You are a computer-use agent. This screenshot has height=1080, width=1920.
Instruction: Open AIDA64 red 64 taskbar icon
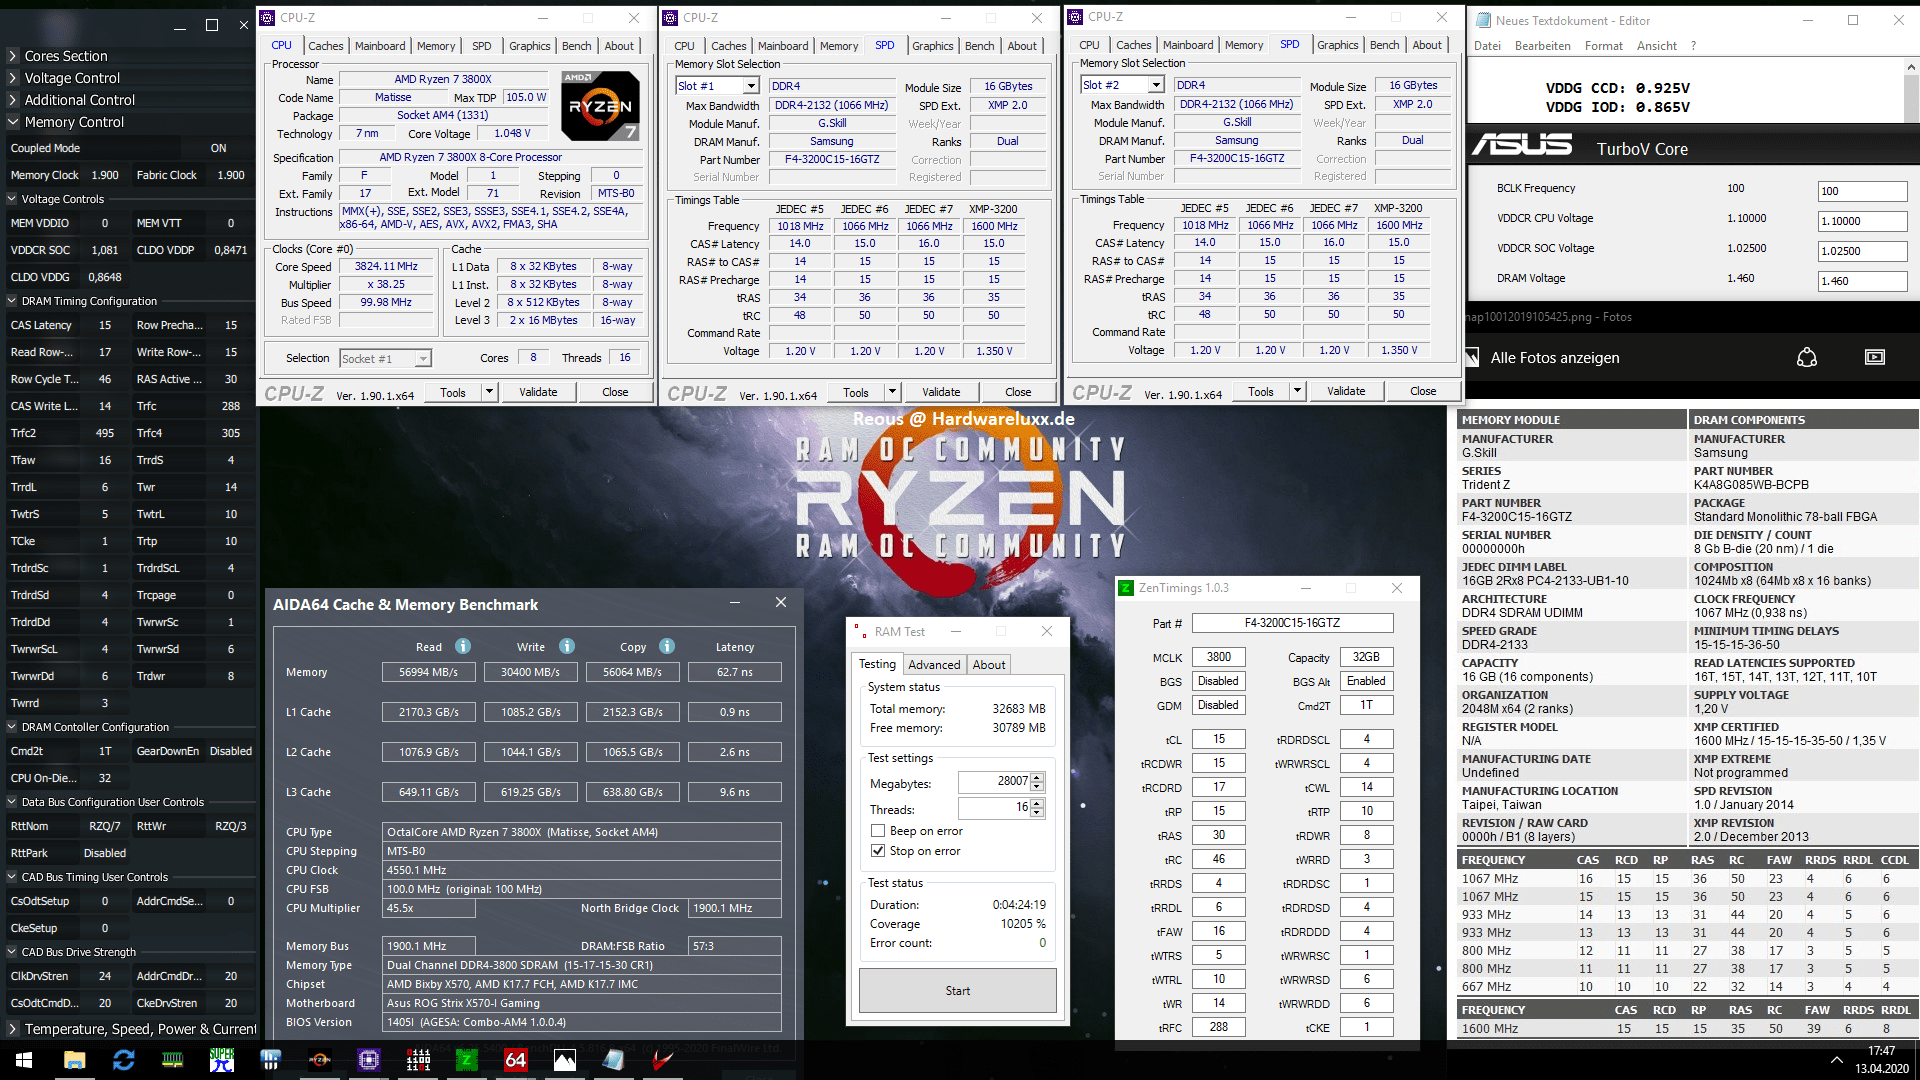coord(516,1060)
